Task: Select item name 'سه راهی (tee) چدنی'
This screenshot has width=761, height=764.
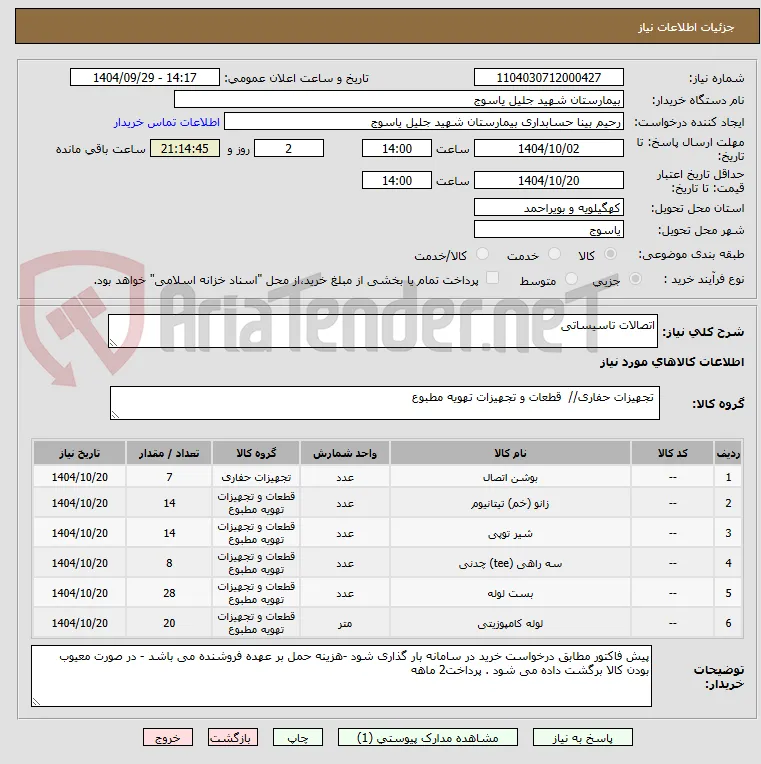Action: (510, 564)
